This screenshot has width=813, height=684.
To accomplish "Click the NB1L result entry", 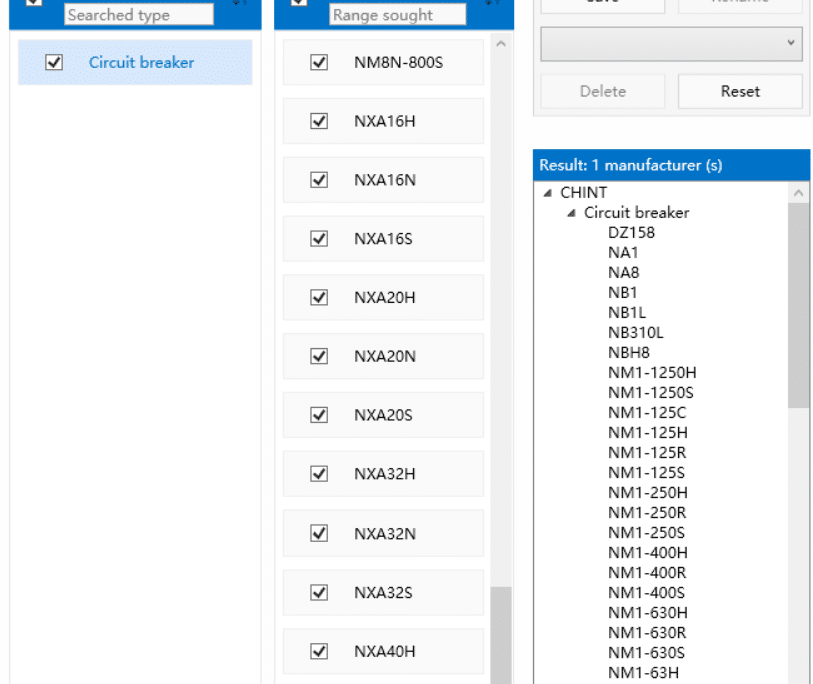I will pos(627,312).
